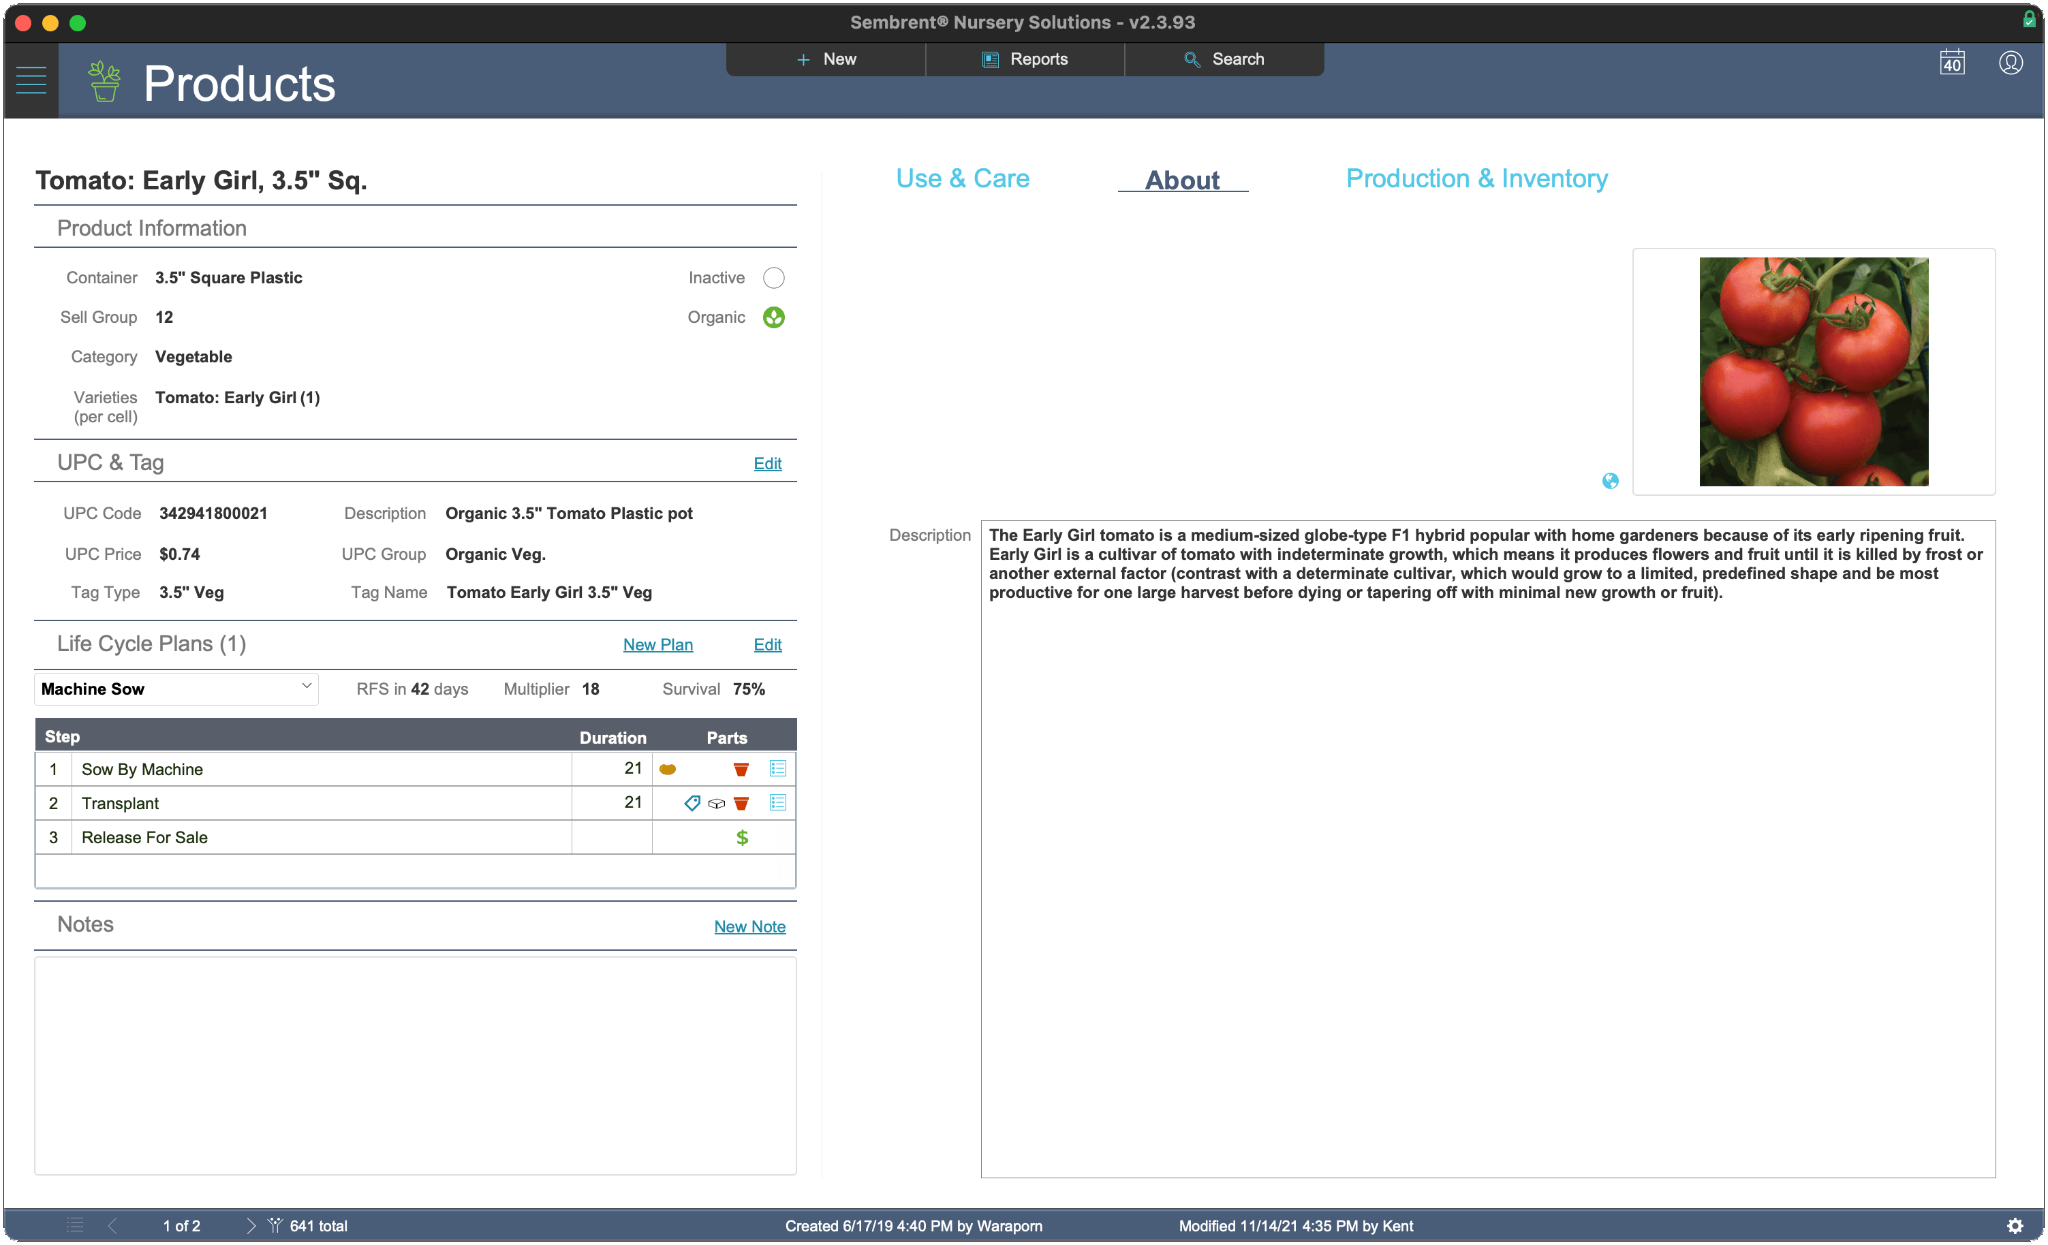Toggle the Organic indicator
This screenshot has width=2048, height=1245.
774,317
